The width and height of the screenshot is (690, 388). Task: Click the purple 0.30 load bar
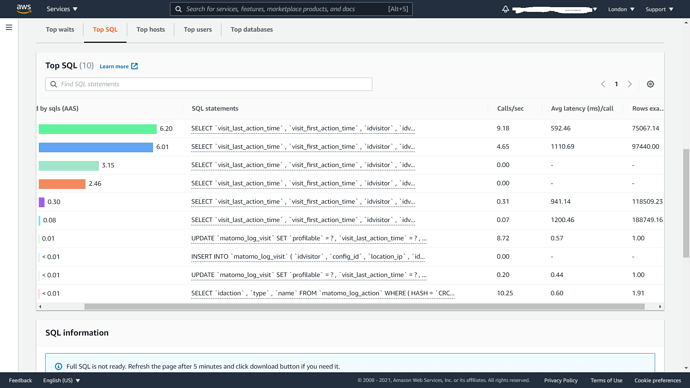pyautogui.click(x=41, y=202)
